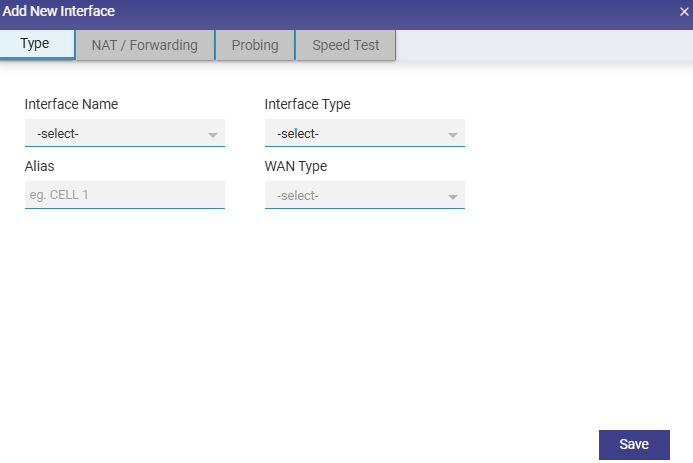Select the Speed Test tab
Viewport: 693px width, 463px height.
346,45
